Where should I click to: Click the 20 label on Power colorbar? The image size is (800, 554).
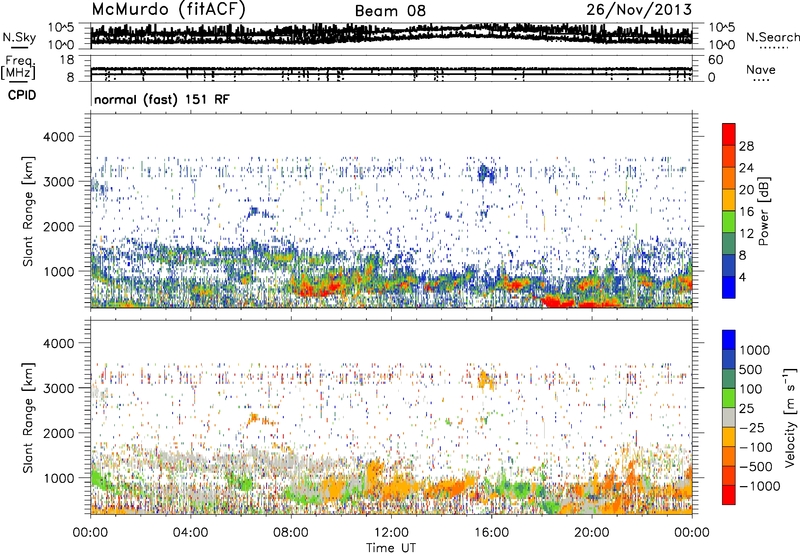click(746, 190)
